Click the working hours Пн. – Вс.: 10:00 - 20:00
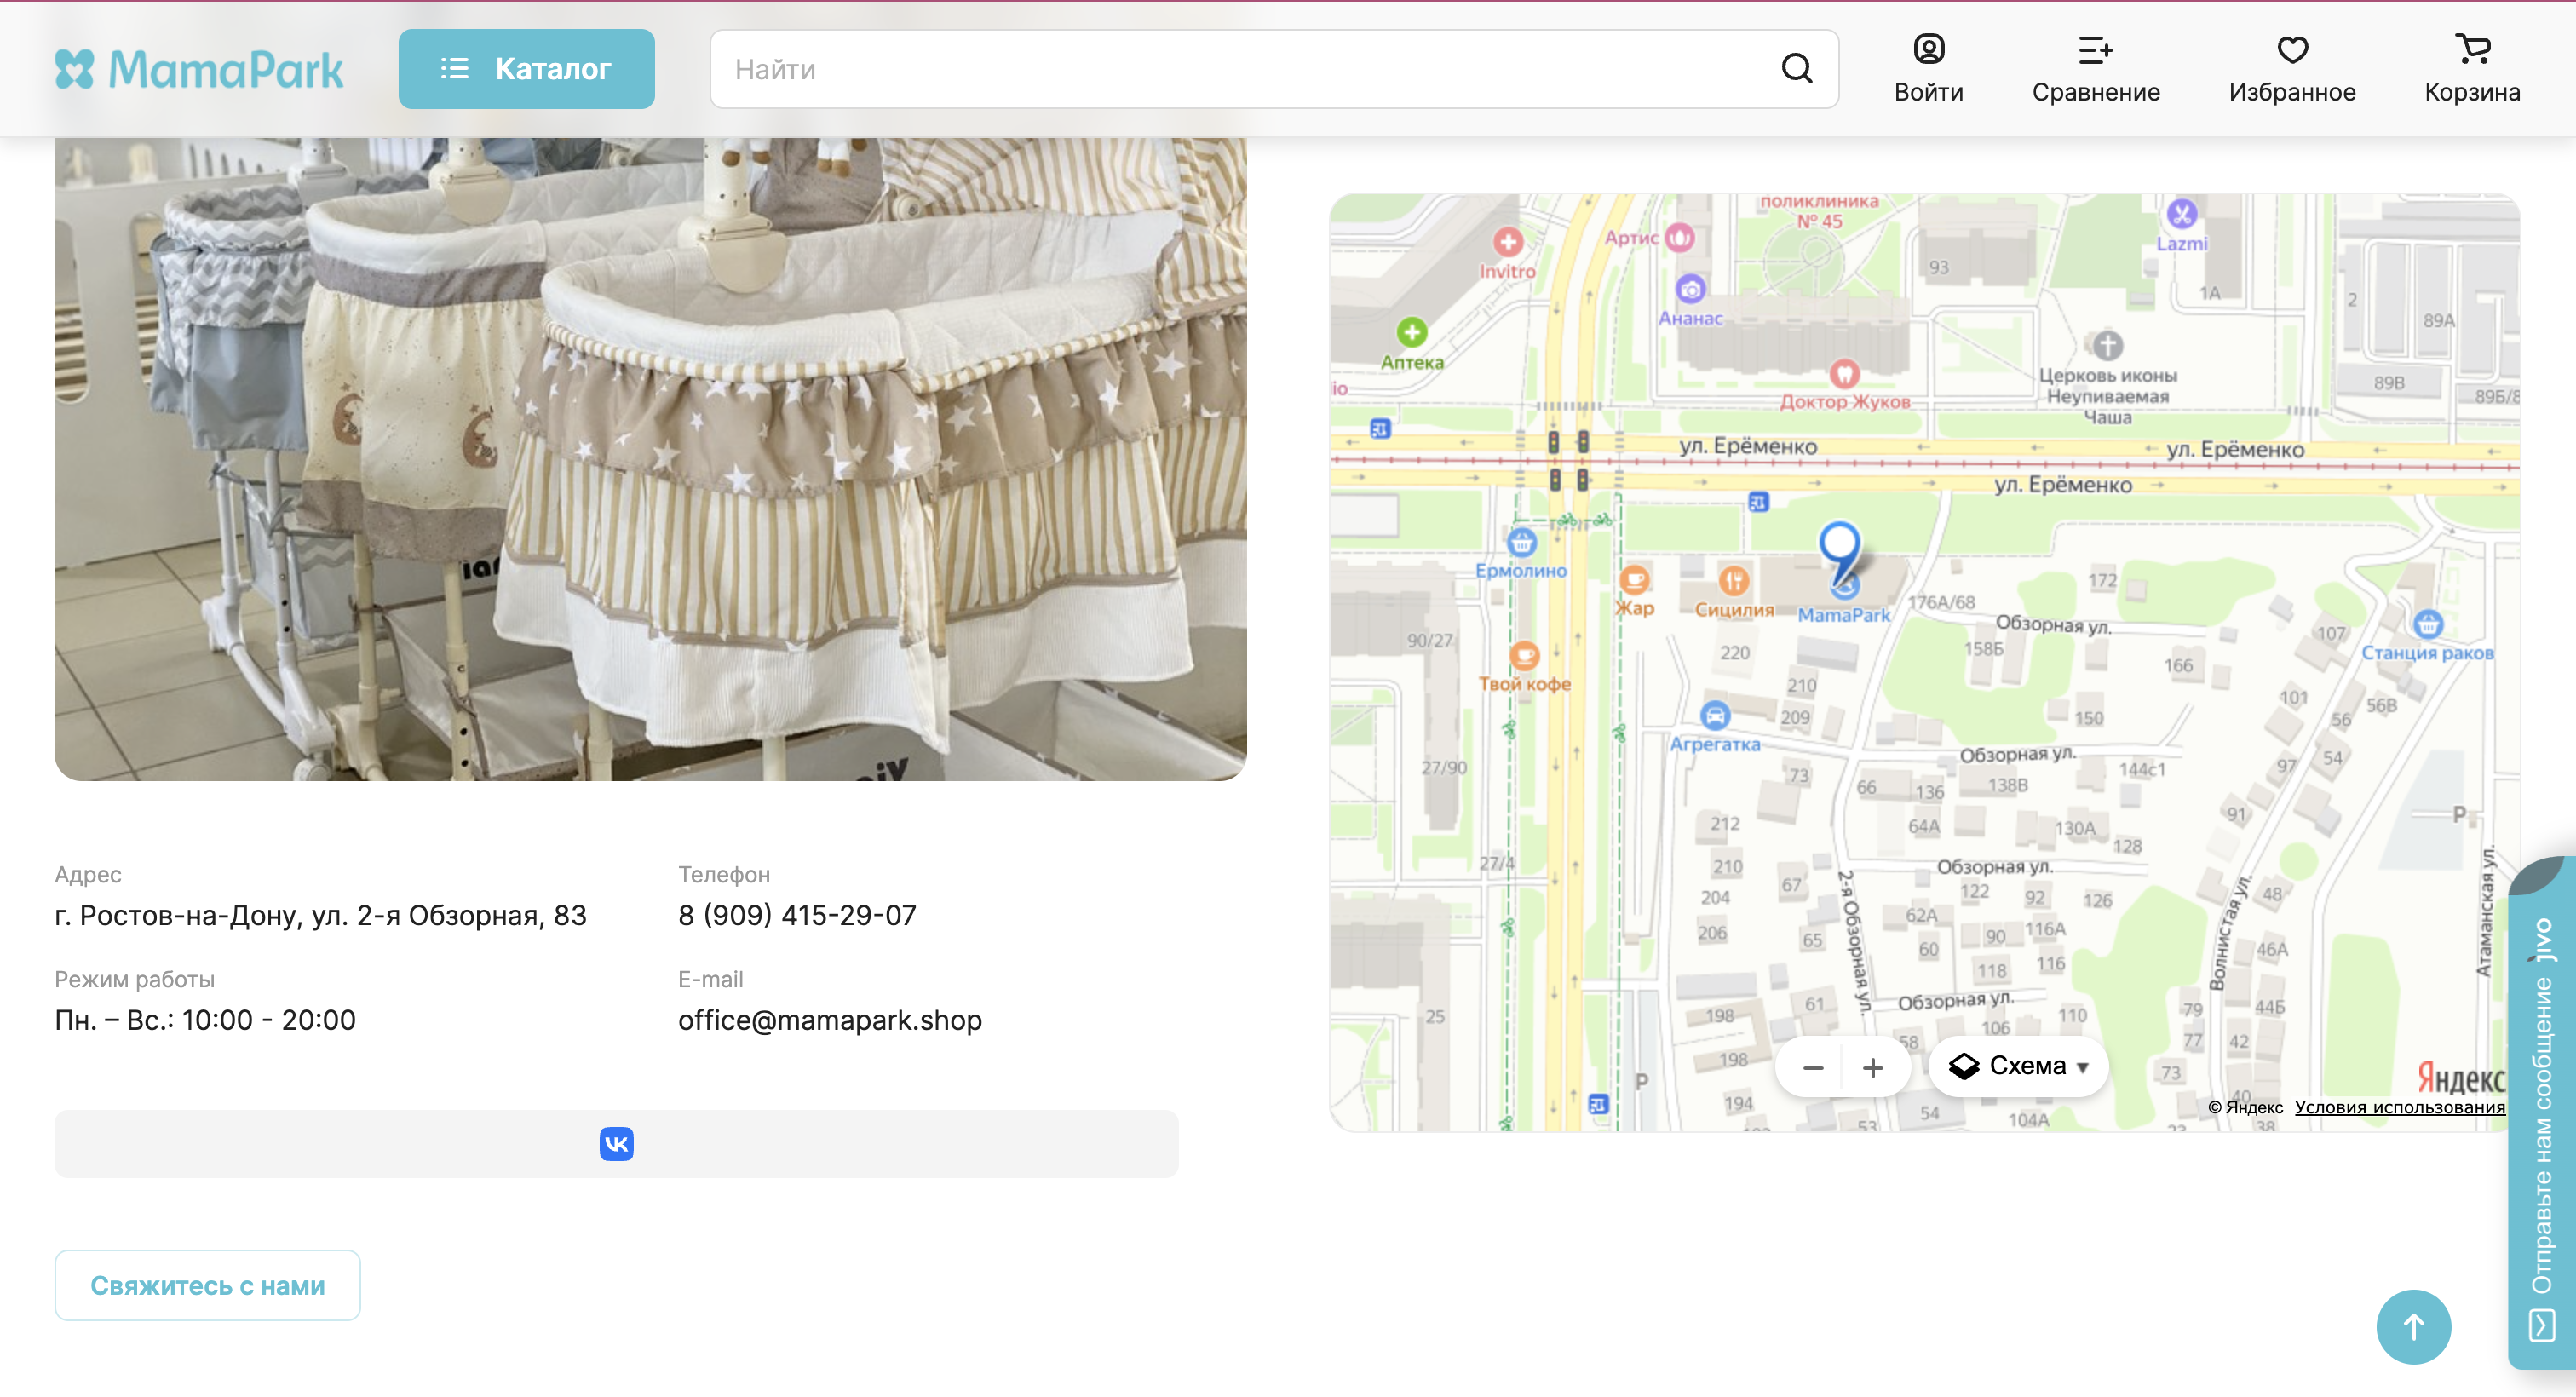The image size is (2576, 1397). click(x=205, y=1020)
